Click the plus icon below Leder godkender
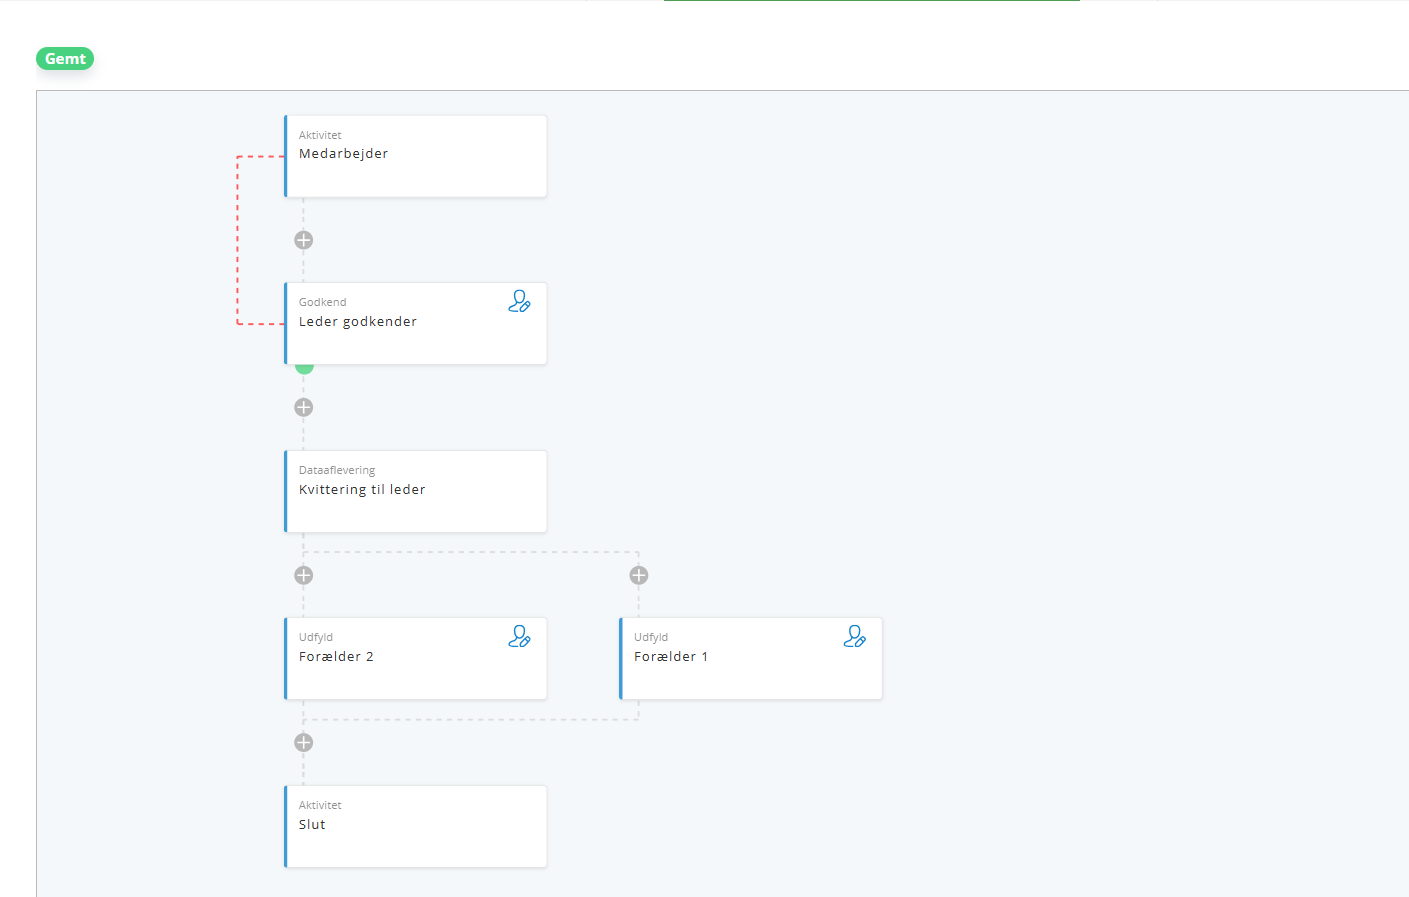1409x897 pixels. (x=304, y=407)
